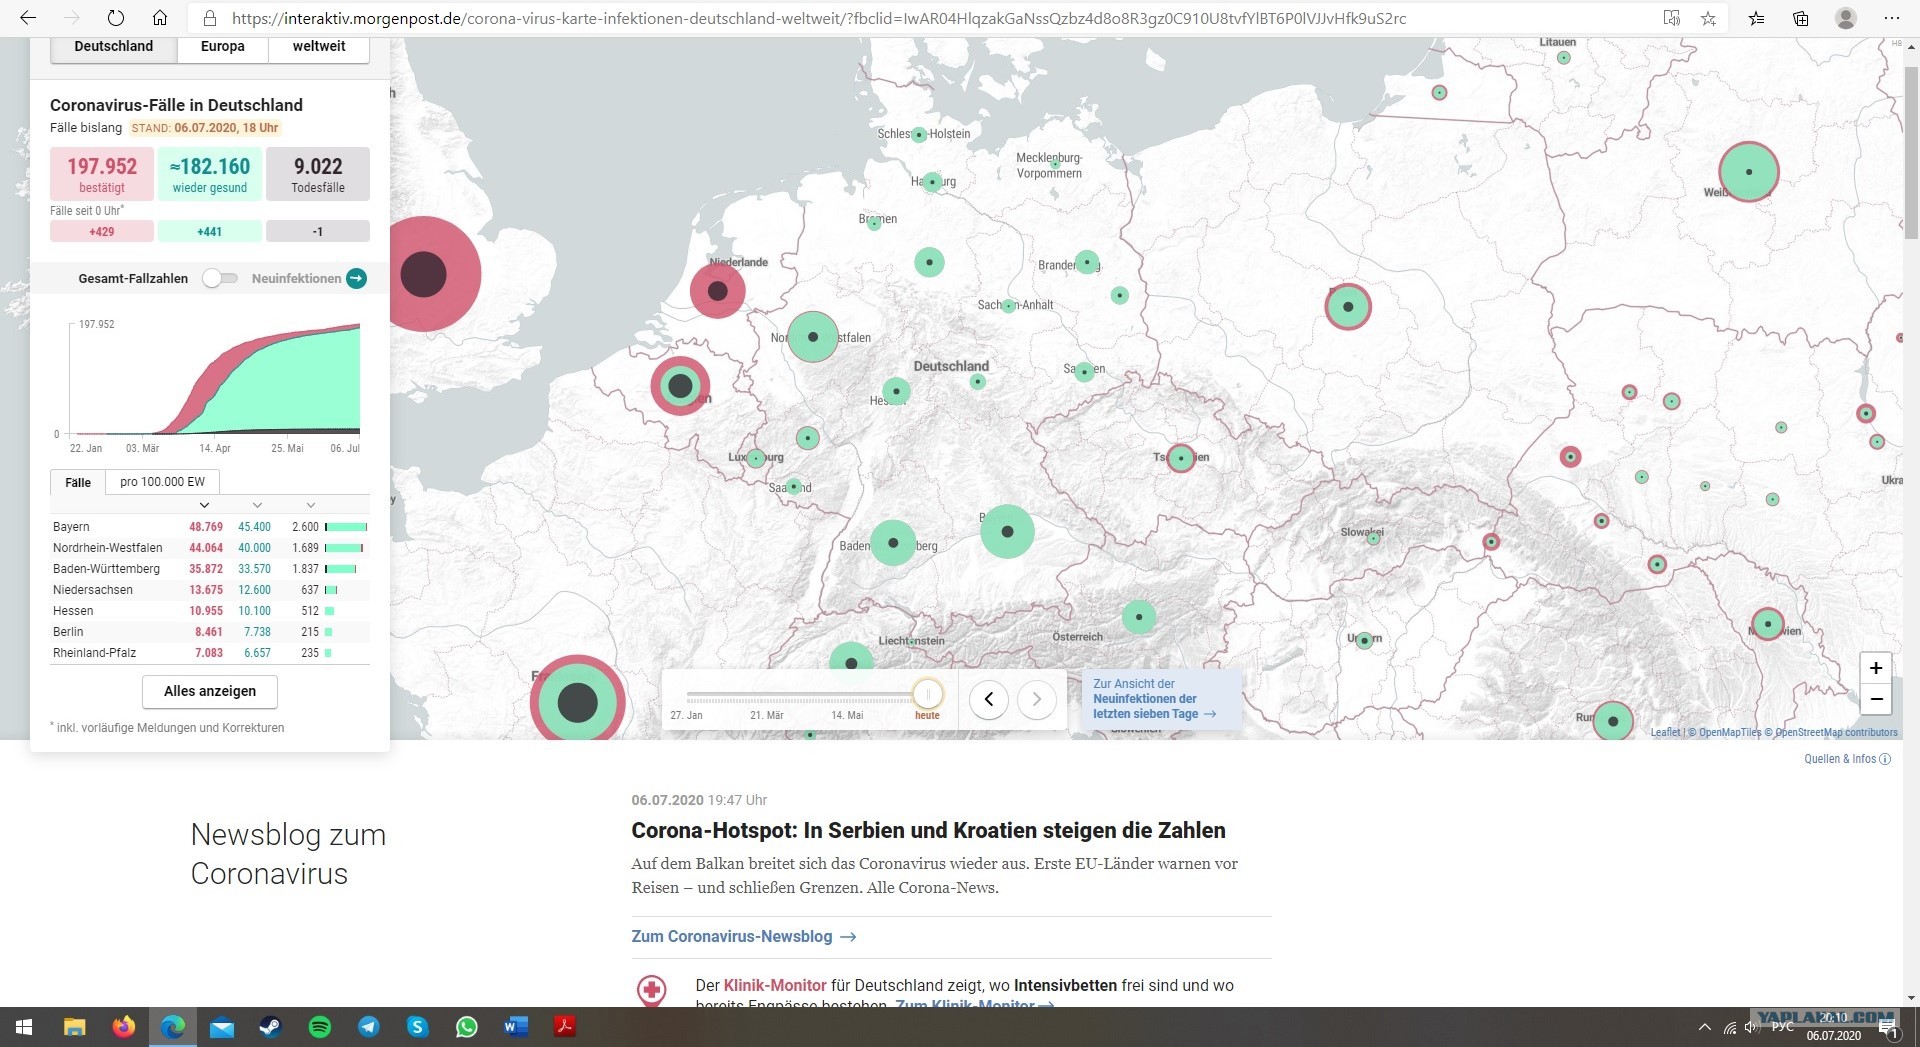Select the pro 100.000 EW tab
This screenshot has width=1920, height=1047.
162,482
